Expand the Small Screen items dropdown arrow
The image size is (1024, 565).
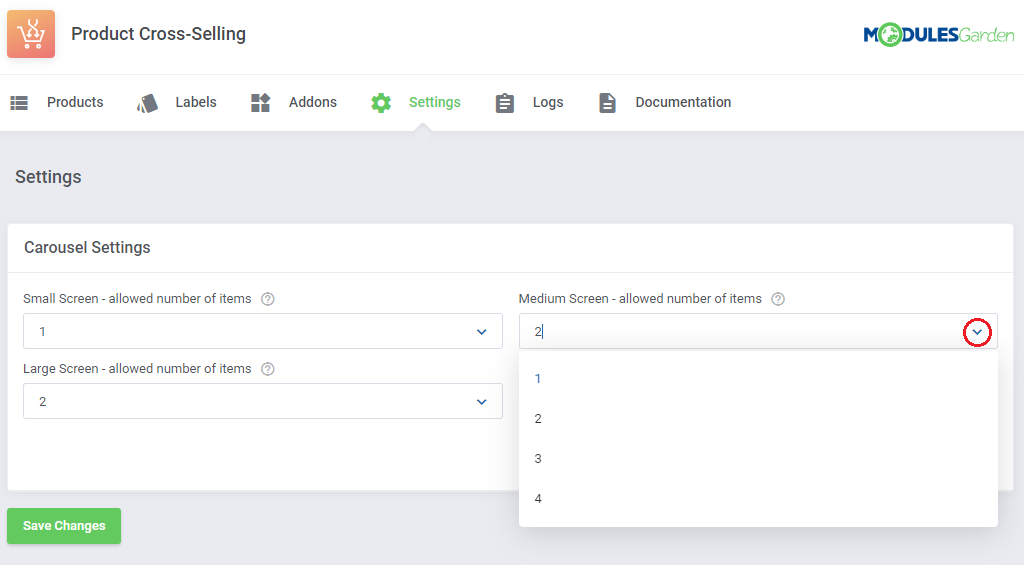tap(481, 332)
